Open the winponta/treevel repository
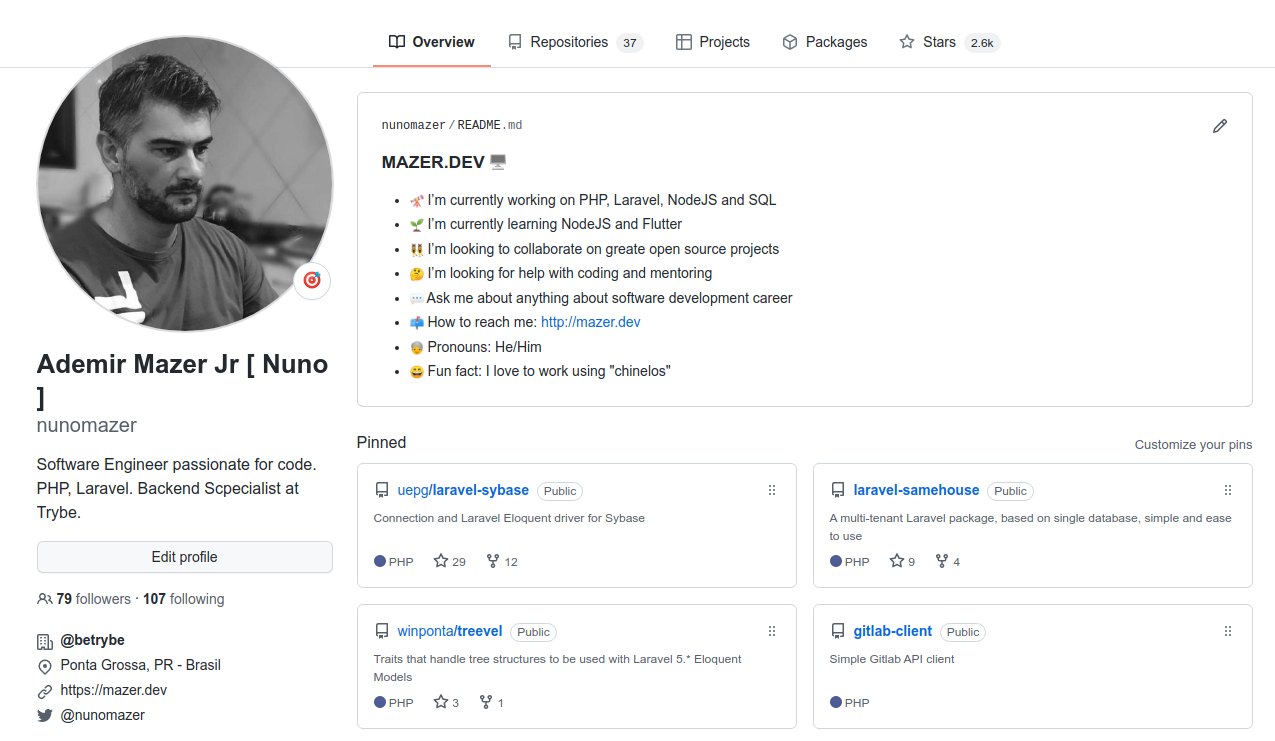 point(450,631)
